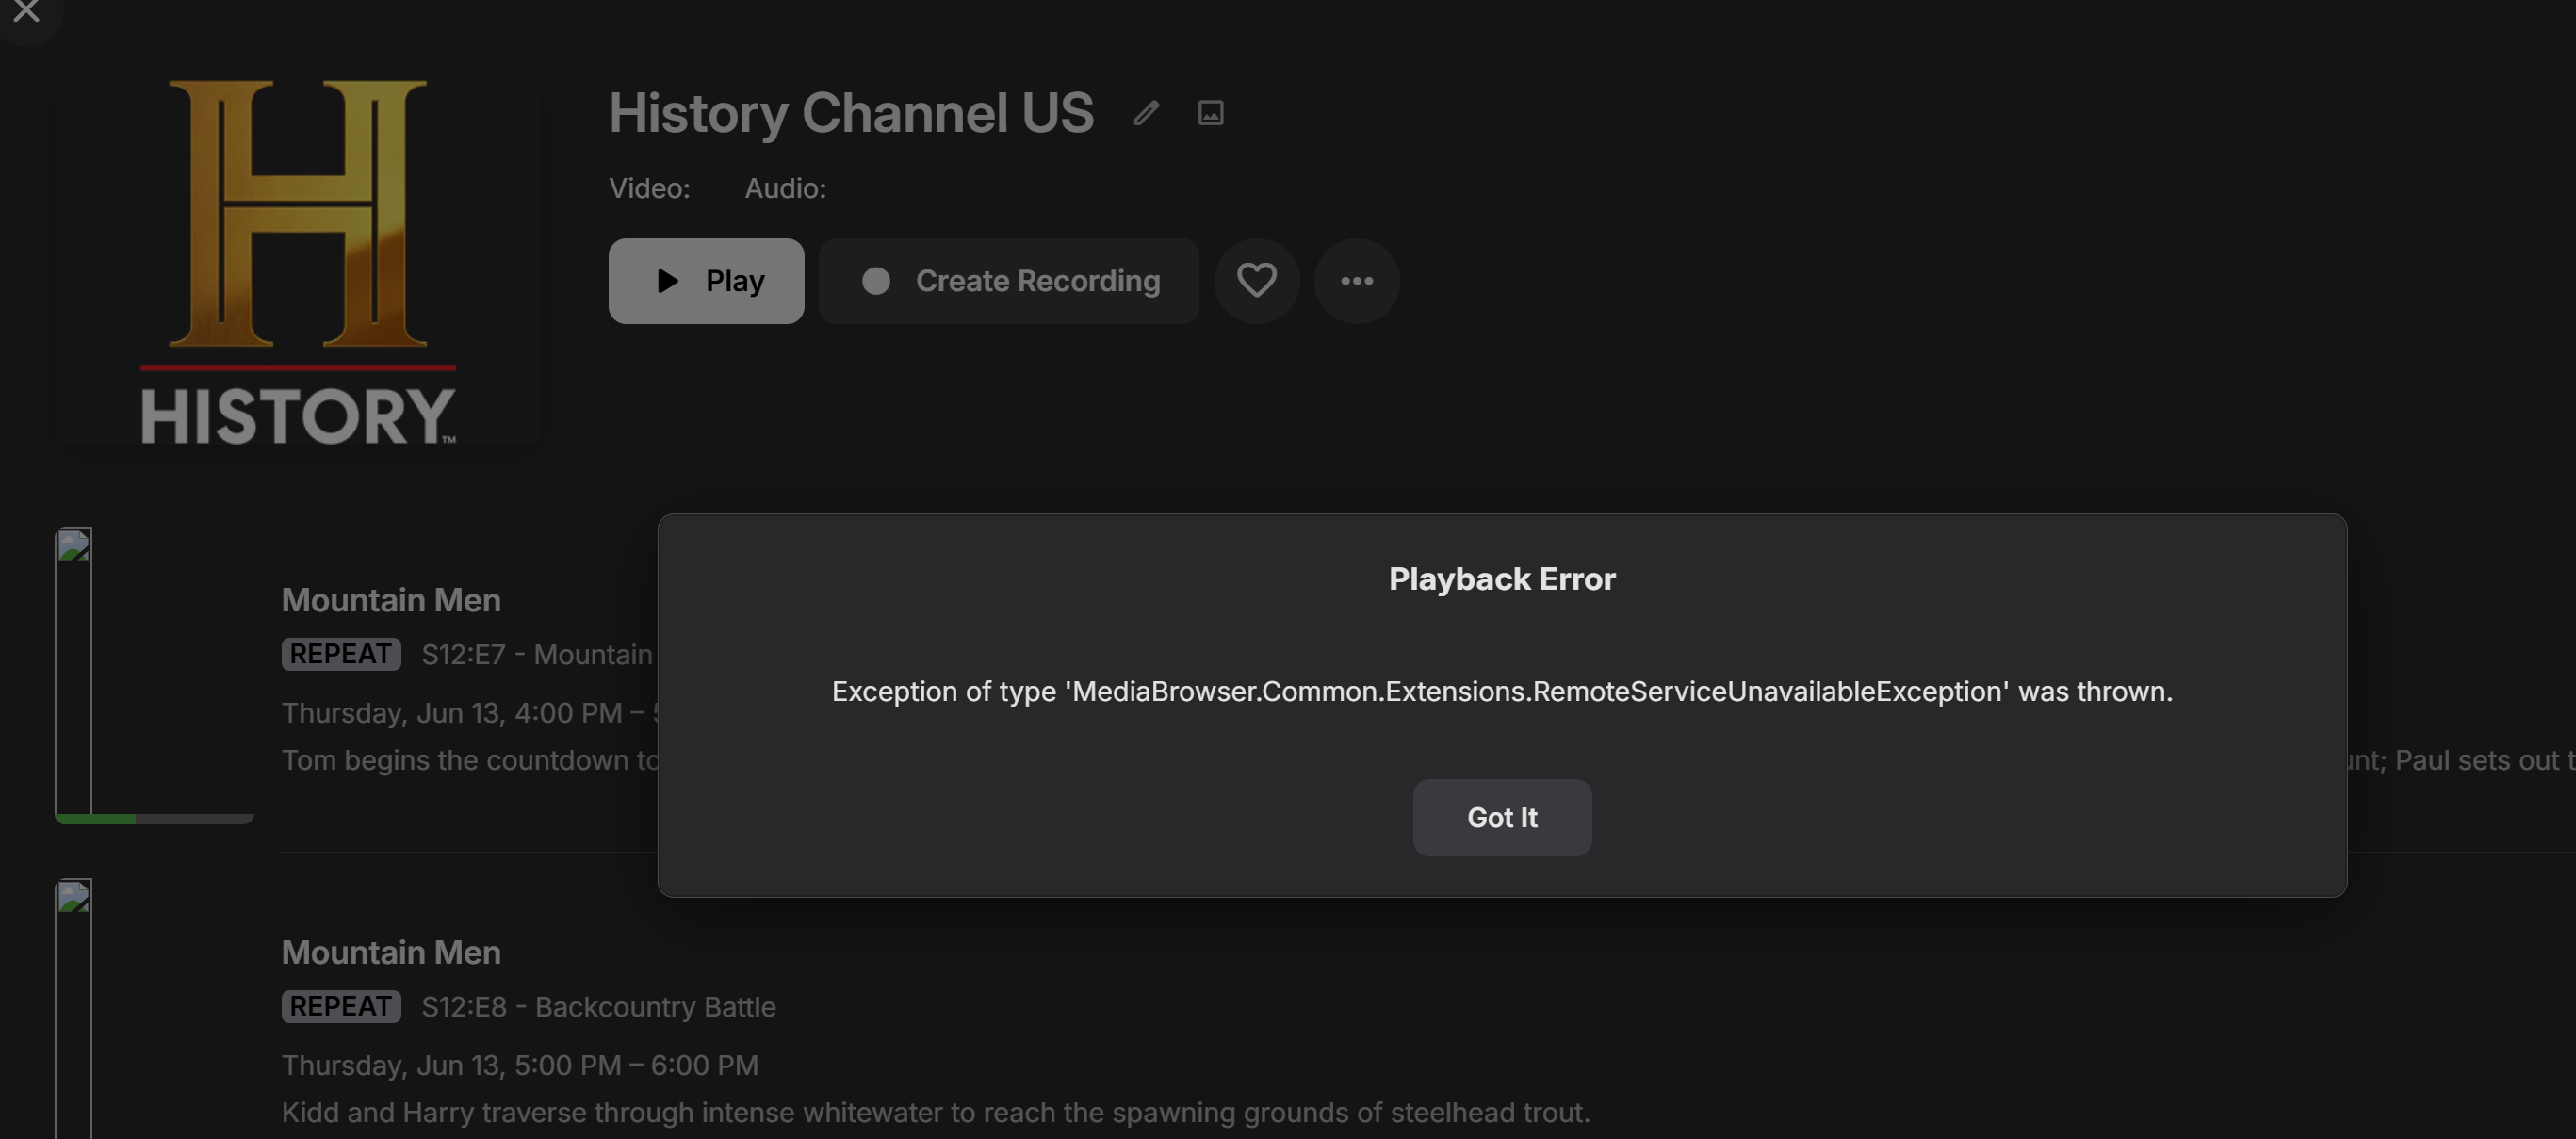Click the REPEAT badge on S12:E7
Viewport: 2576px width, 1139px height.
341,654
